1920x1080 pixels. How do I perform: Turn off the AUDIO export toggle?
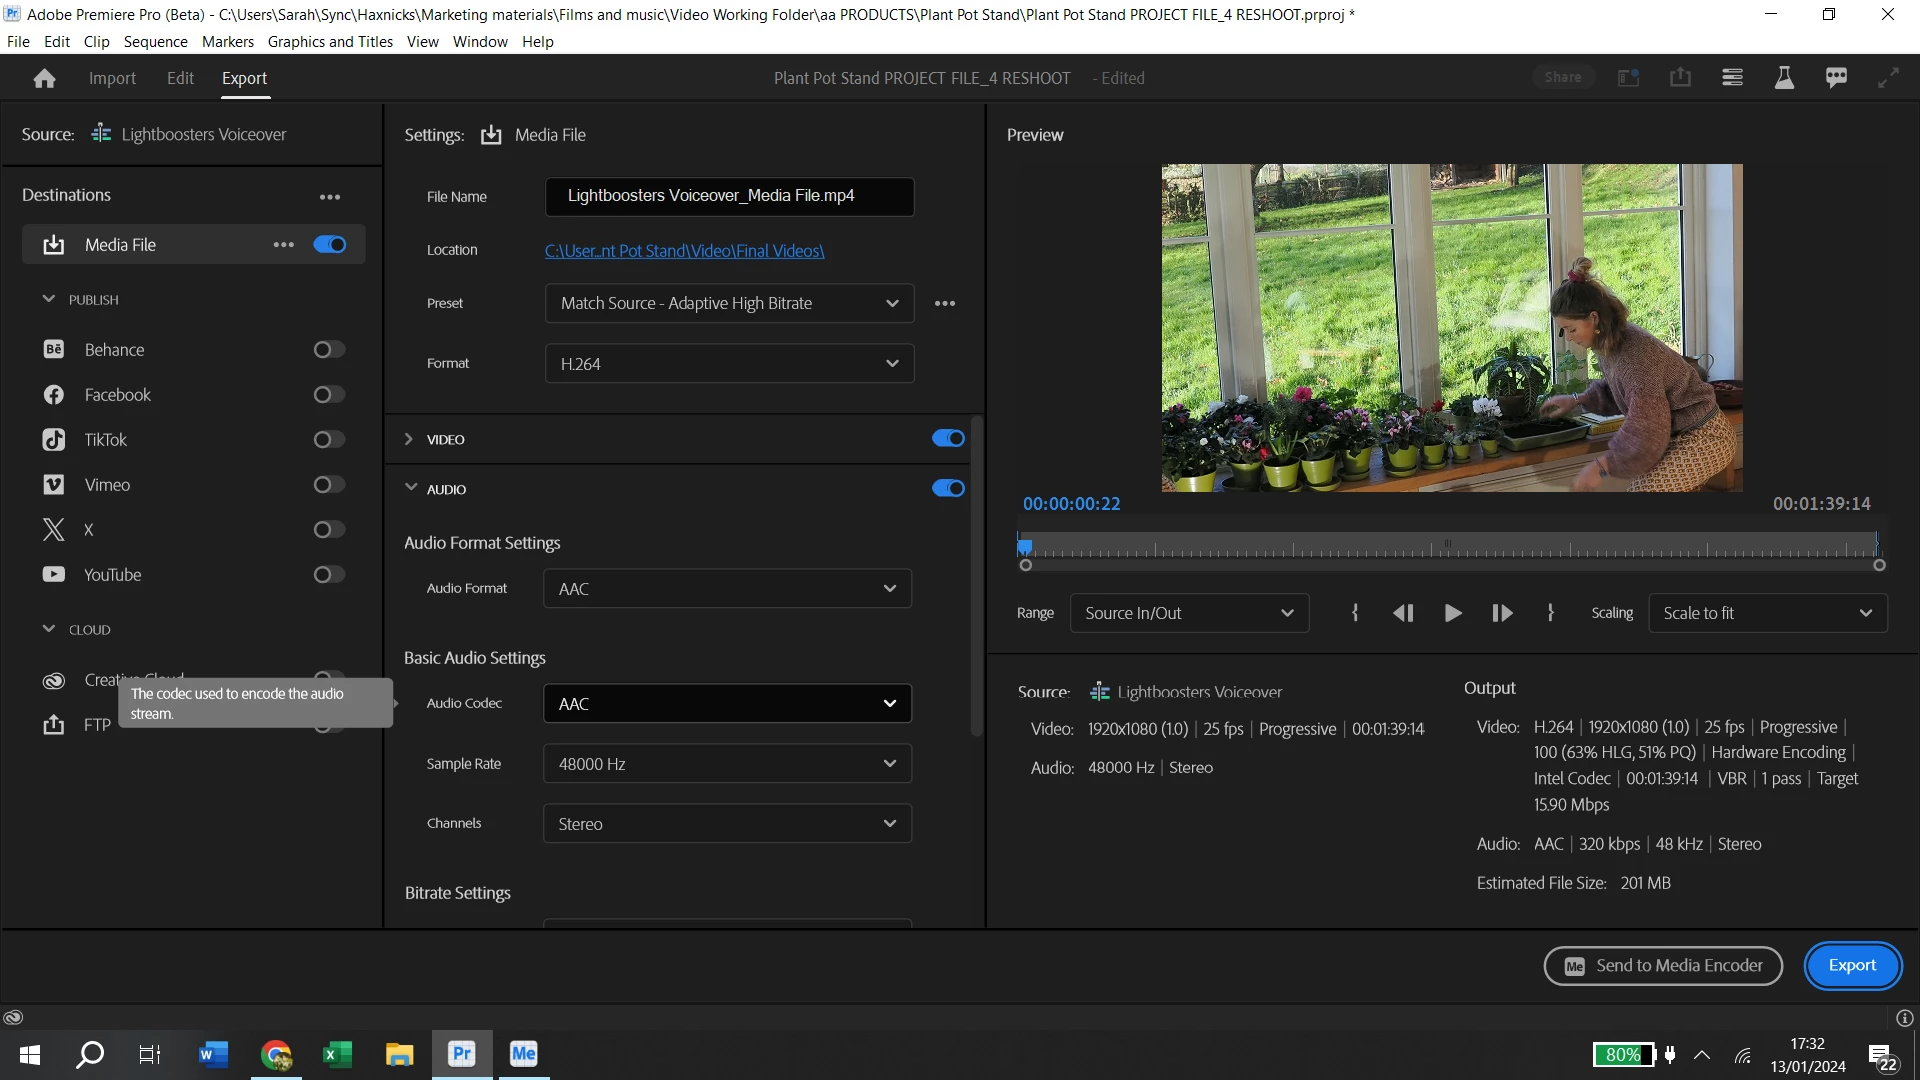947,489
